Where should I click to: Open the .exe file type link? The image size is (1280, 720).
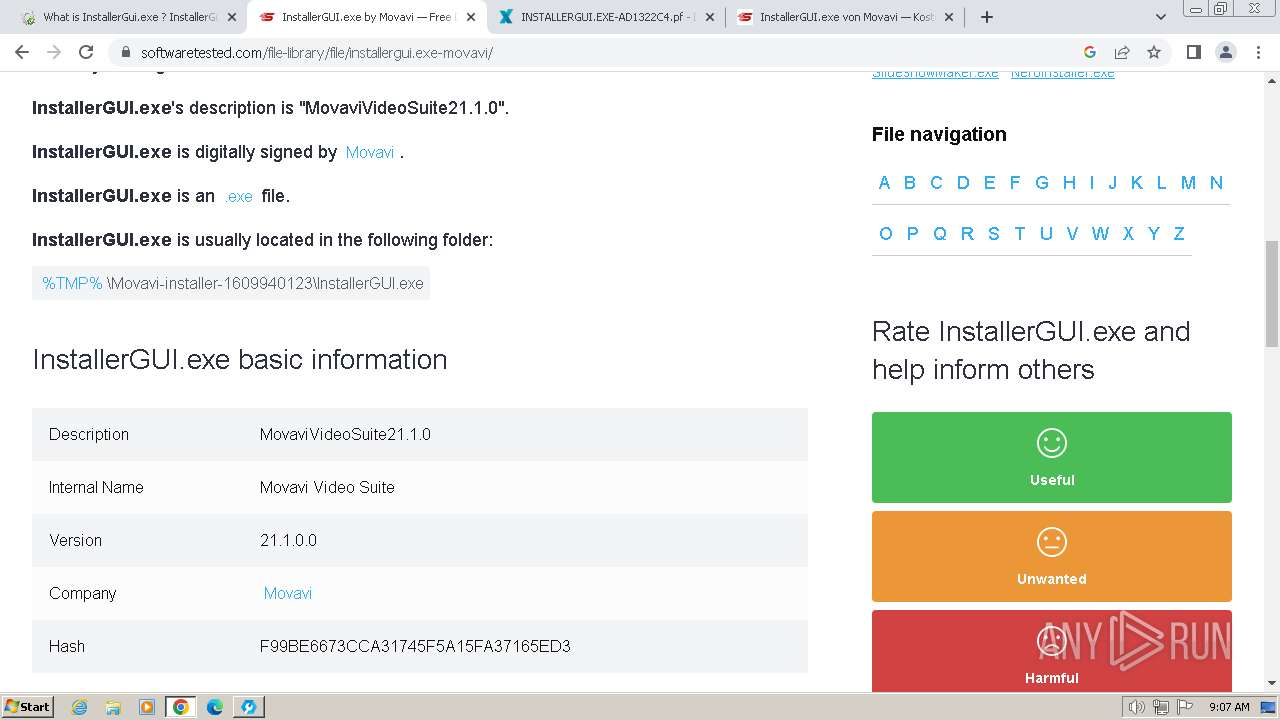point(239,197)
